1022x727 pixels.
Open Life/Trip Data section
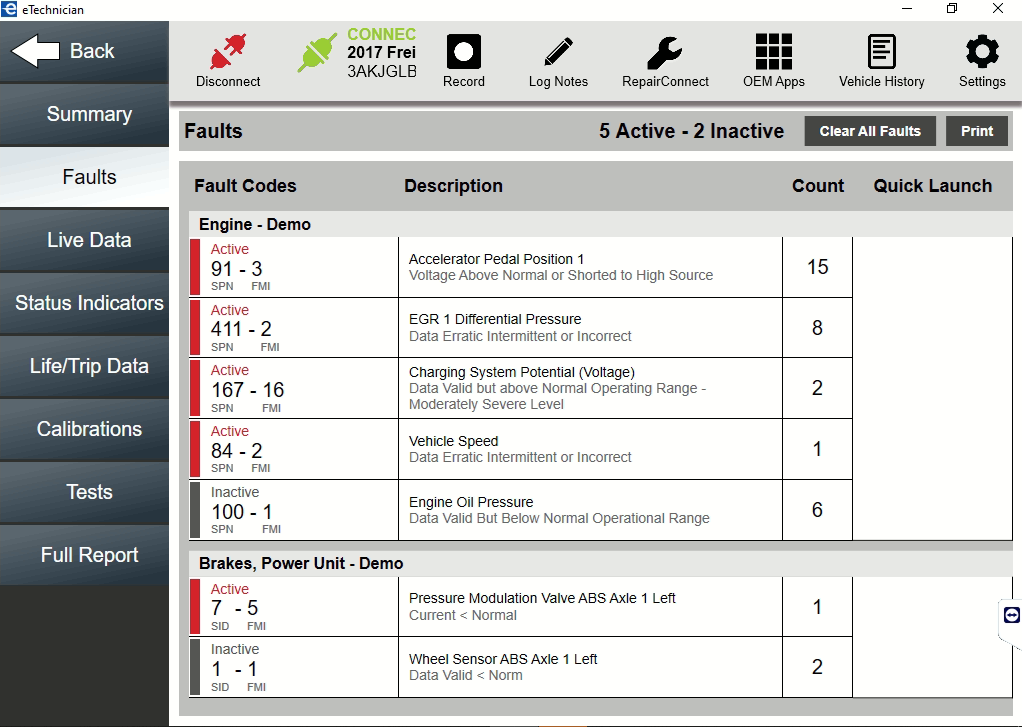85,366
